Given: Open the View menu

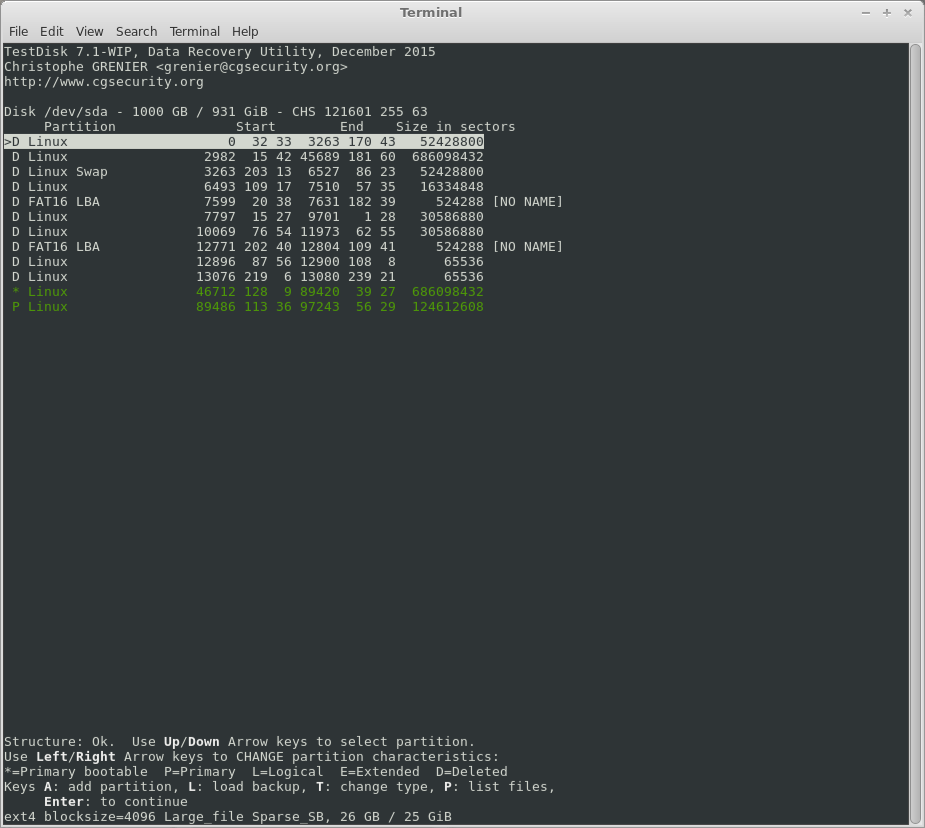Looking at the screenshot, I should 89,31.
